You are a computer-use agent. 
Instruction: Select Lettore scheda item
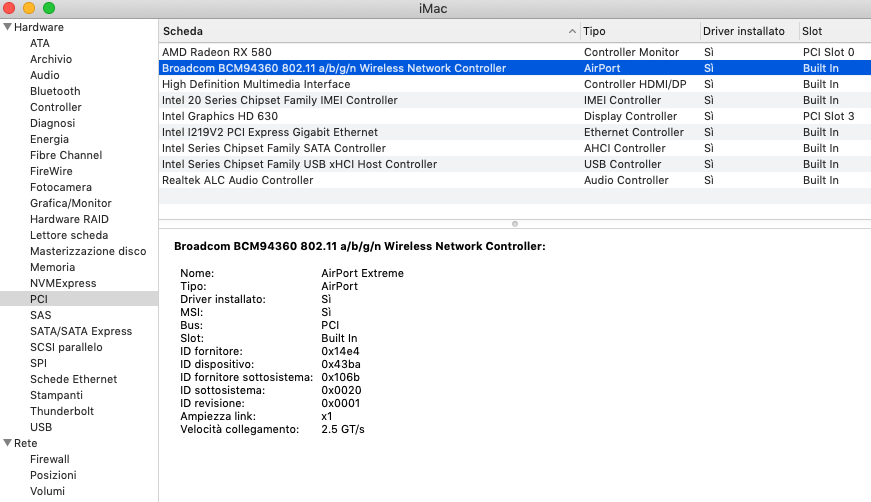69,235
